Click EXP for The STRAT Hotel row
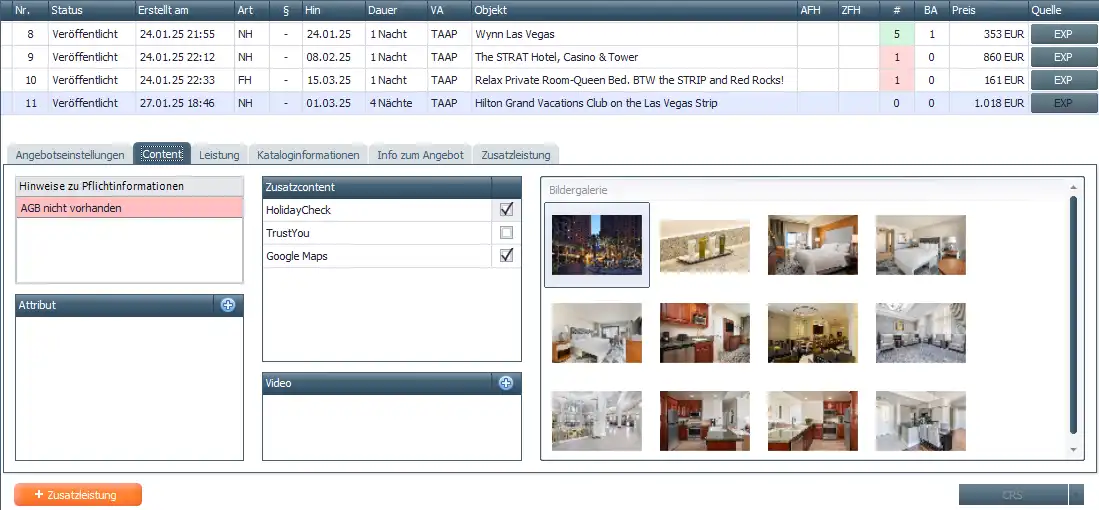The image size is (1099, 510). (1063, 57)
